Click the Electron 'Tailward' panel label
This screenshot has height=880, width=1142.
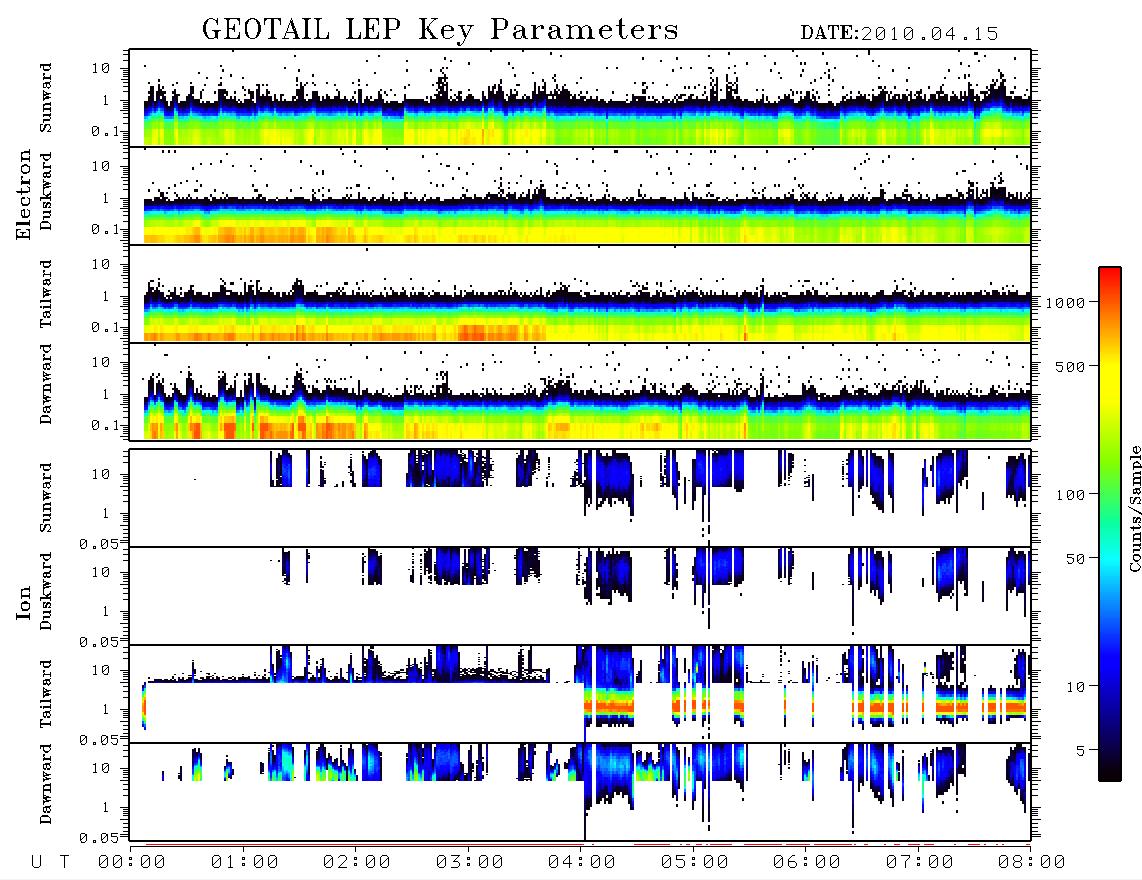[46, 294]
